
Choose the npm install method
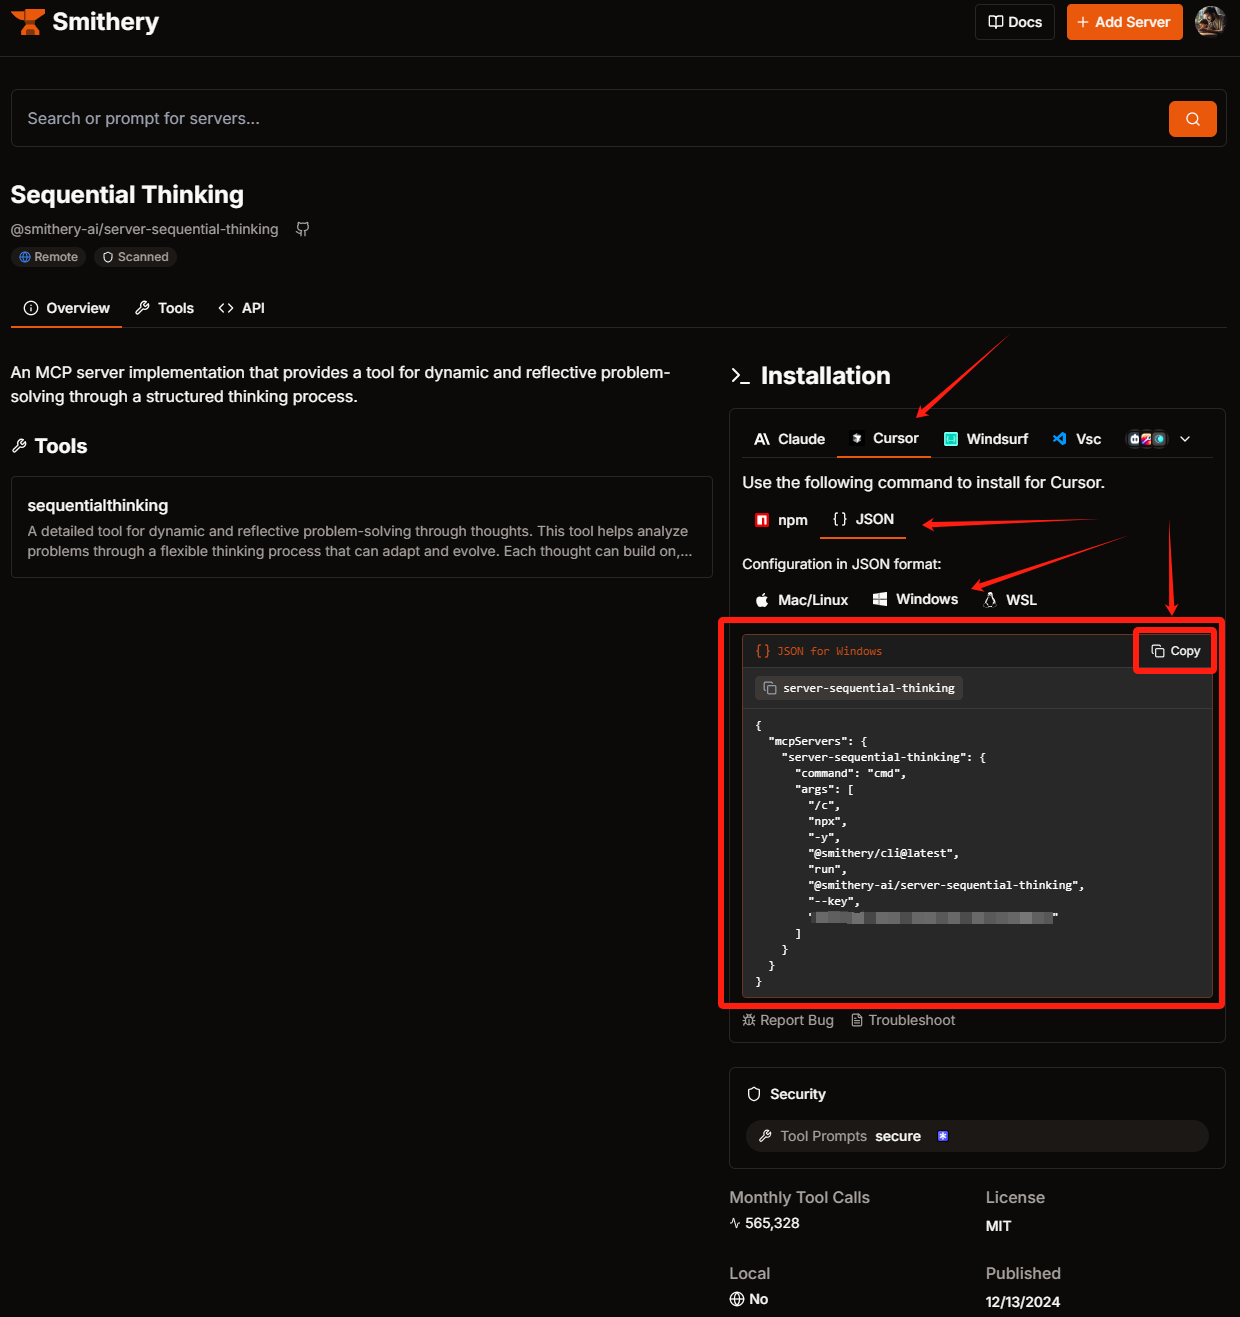(x=781, y=520)
